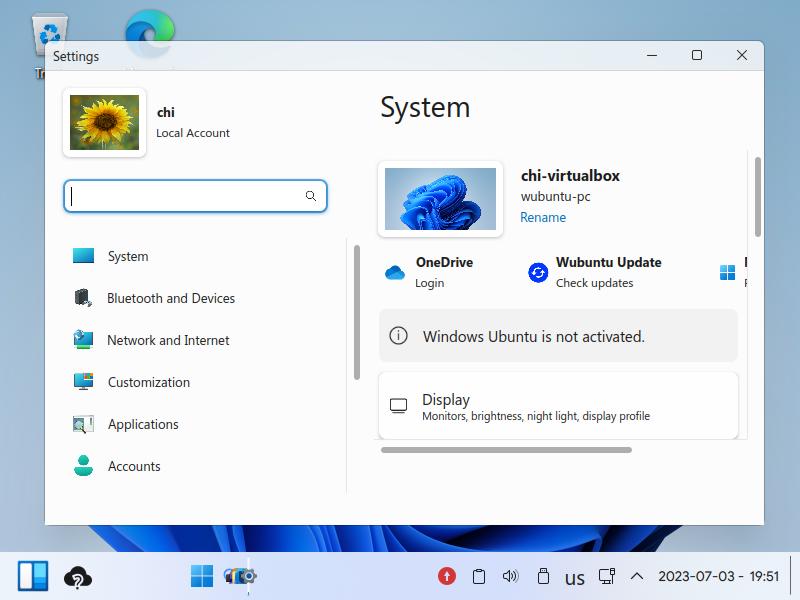
Task: Click the horizontal scrollbar below Display
Action: (x=506, y=450)
